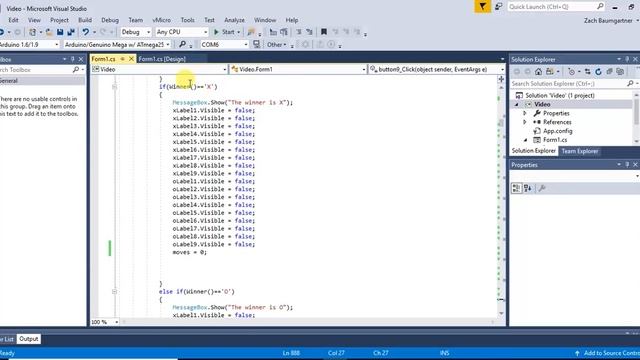Click the Show All Files icon in Solution Explorer

point(620,72)
